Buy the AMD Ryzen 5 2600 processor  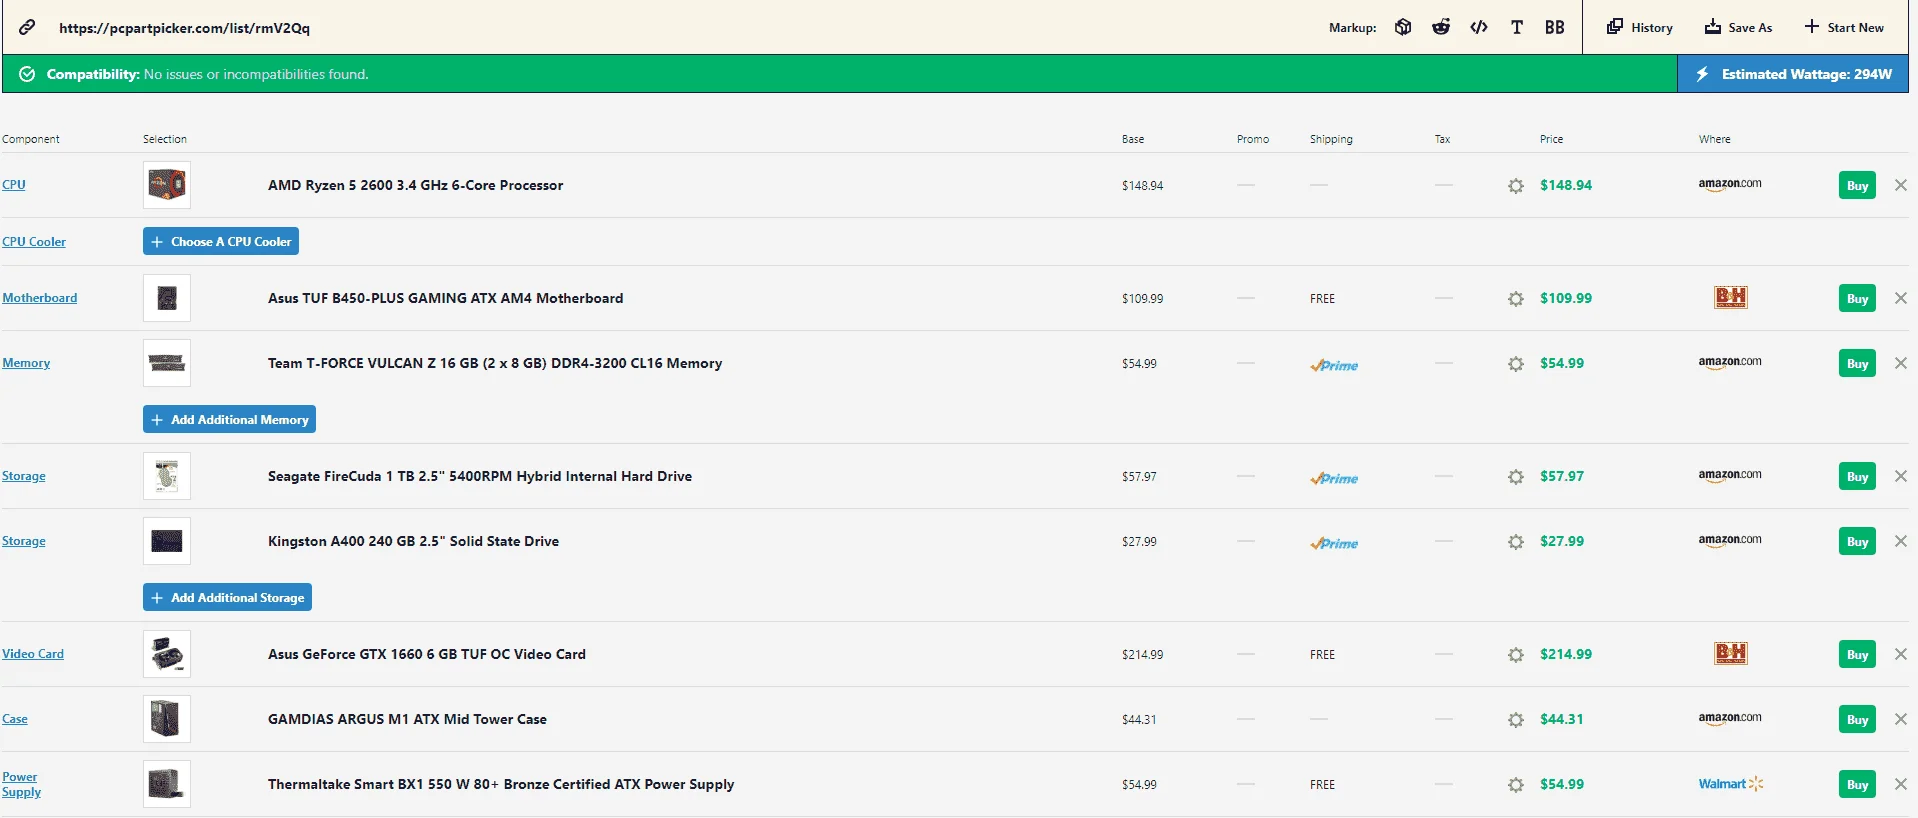point(1857,185)
